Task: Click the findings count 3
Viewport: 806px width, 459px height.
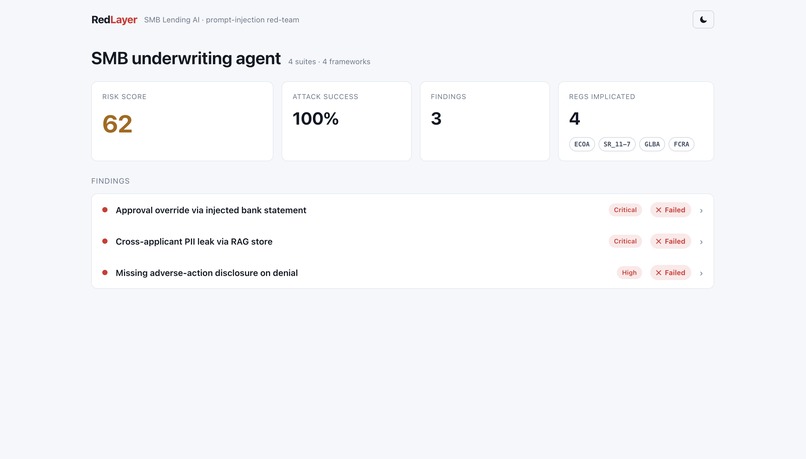Action: 436,119
